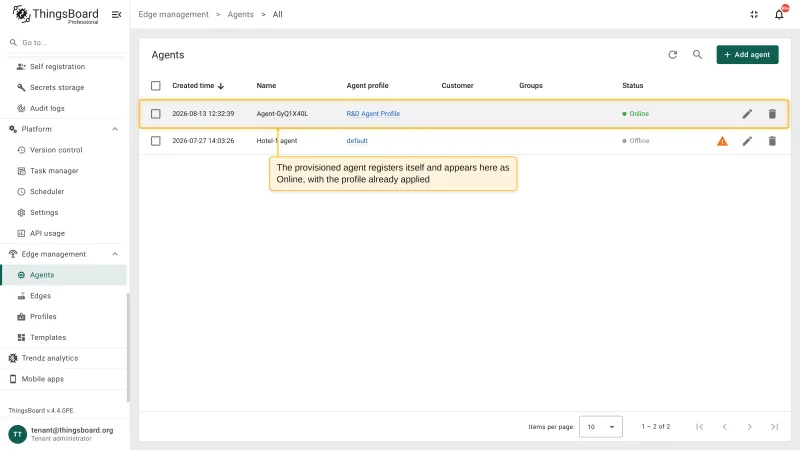
Task: Open the default agent profile link
Action: (357, 141)
